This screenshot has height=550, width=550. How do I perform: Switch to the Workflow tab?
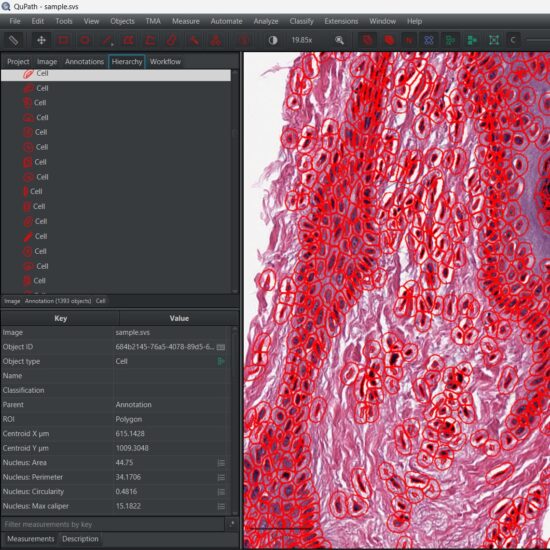[x=165, y=62]
